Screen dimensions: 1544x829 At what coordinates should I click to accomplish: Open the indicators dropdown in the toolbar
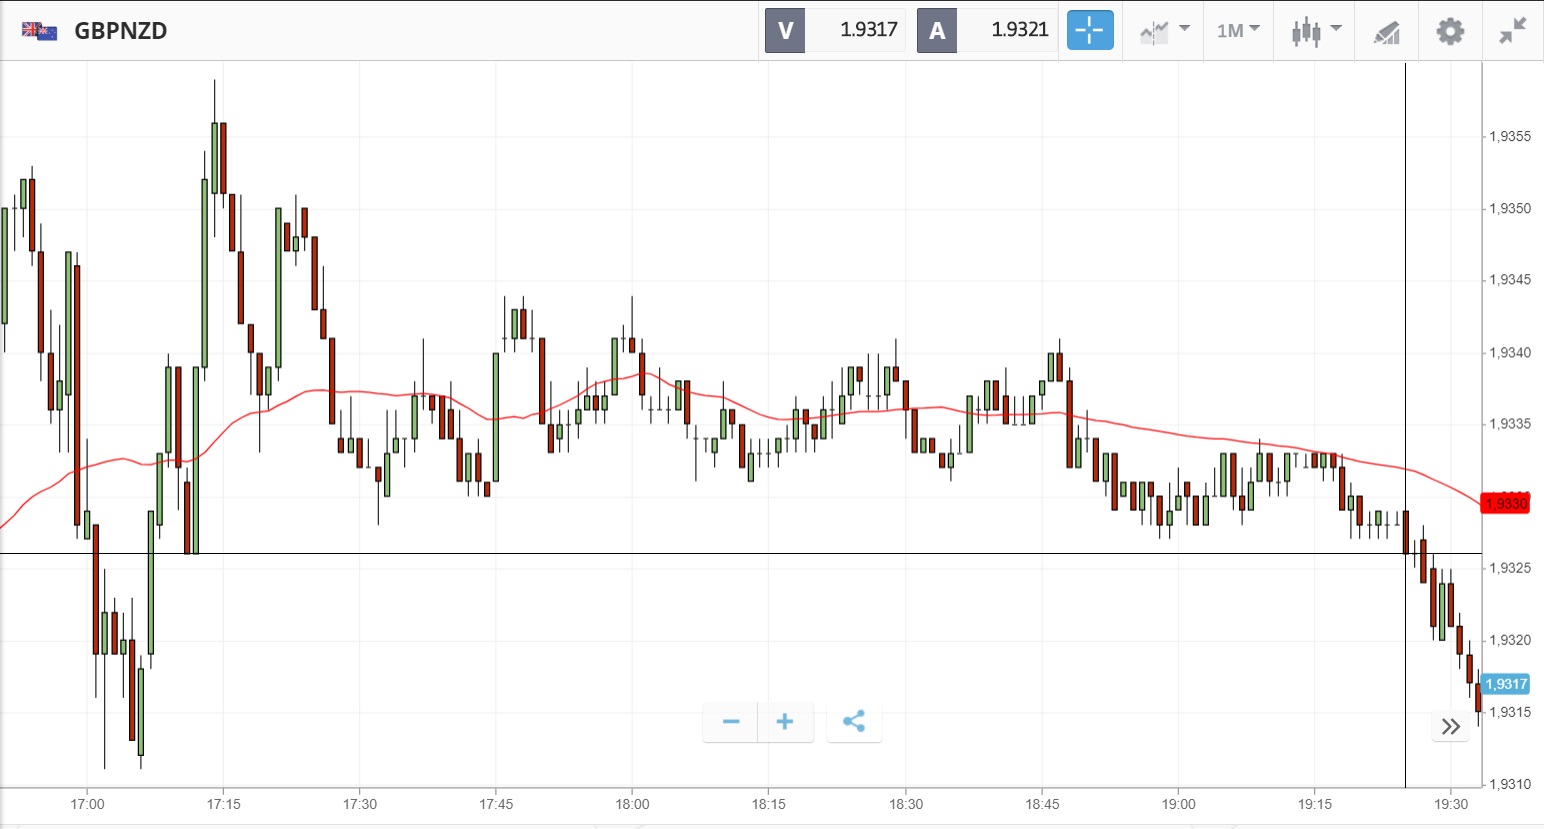1164,31
